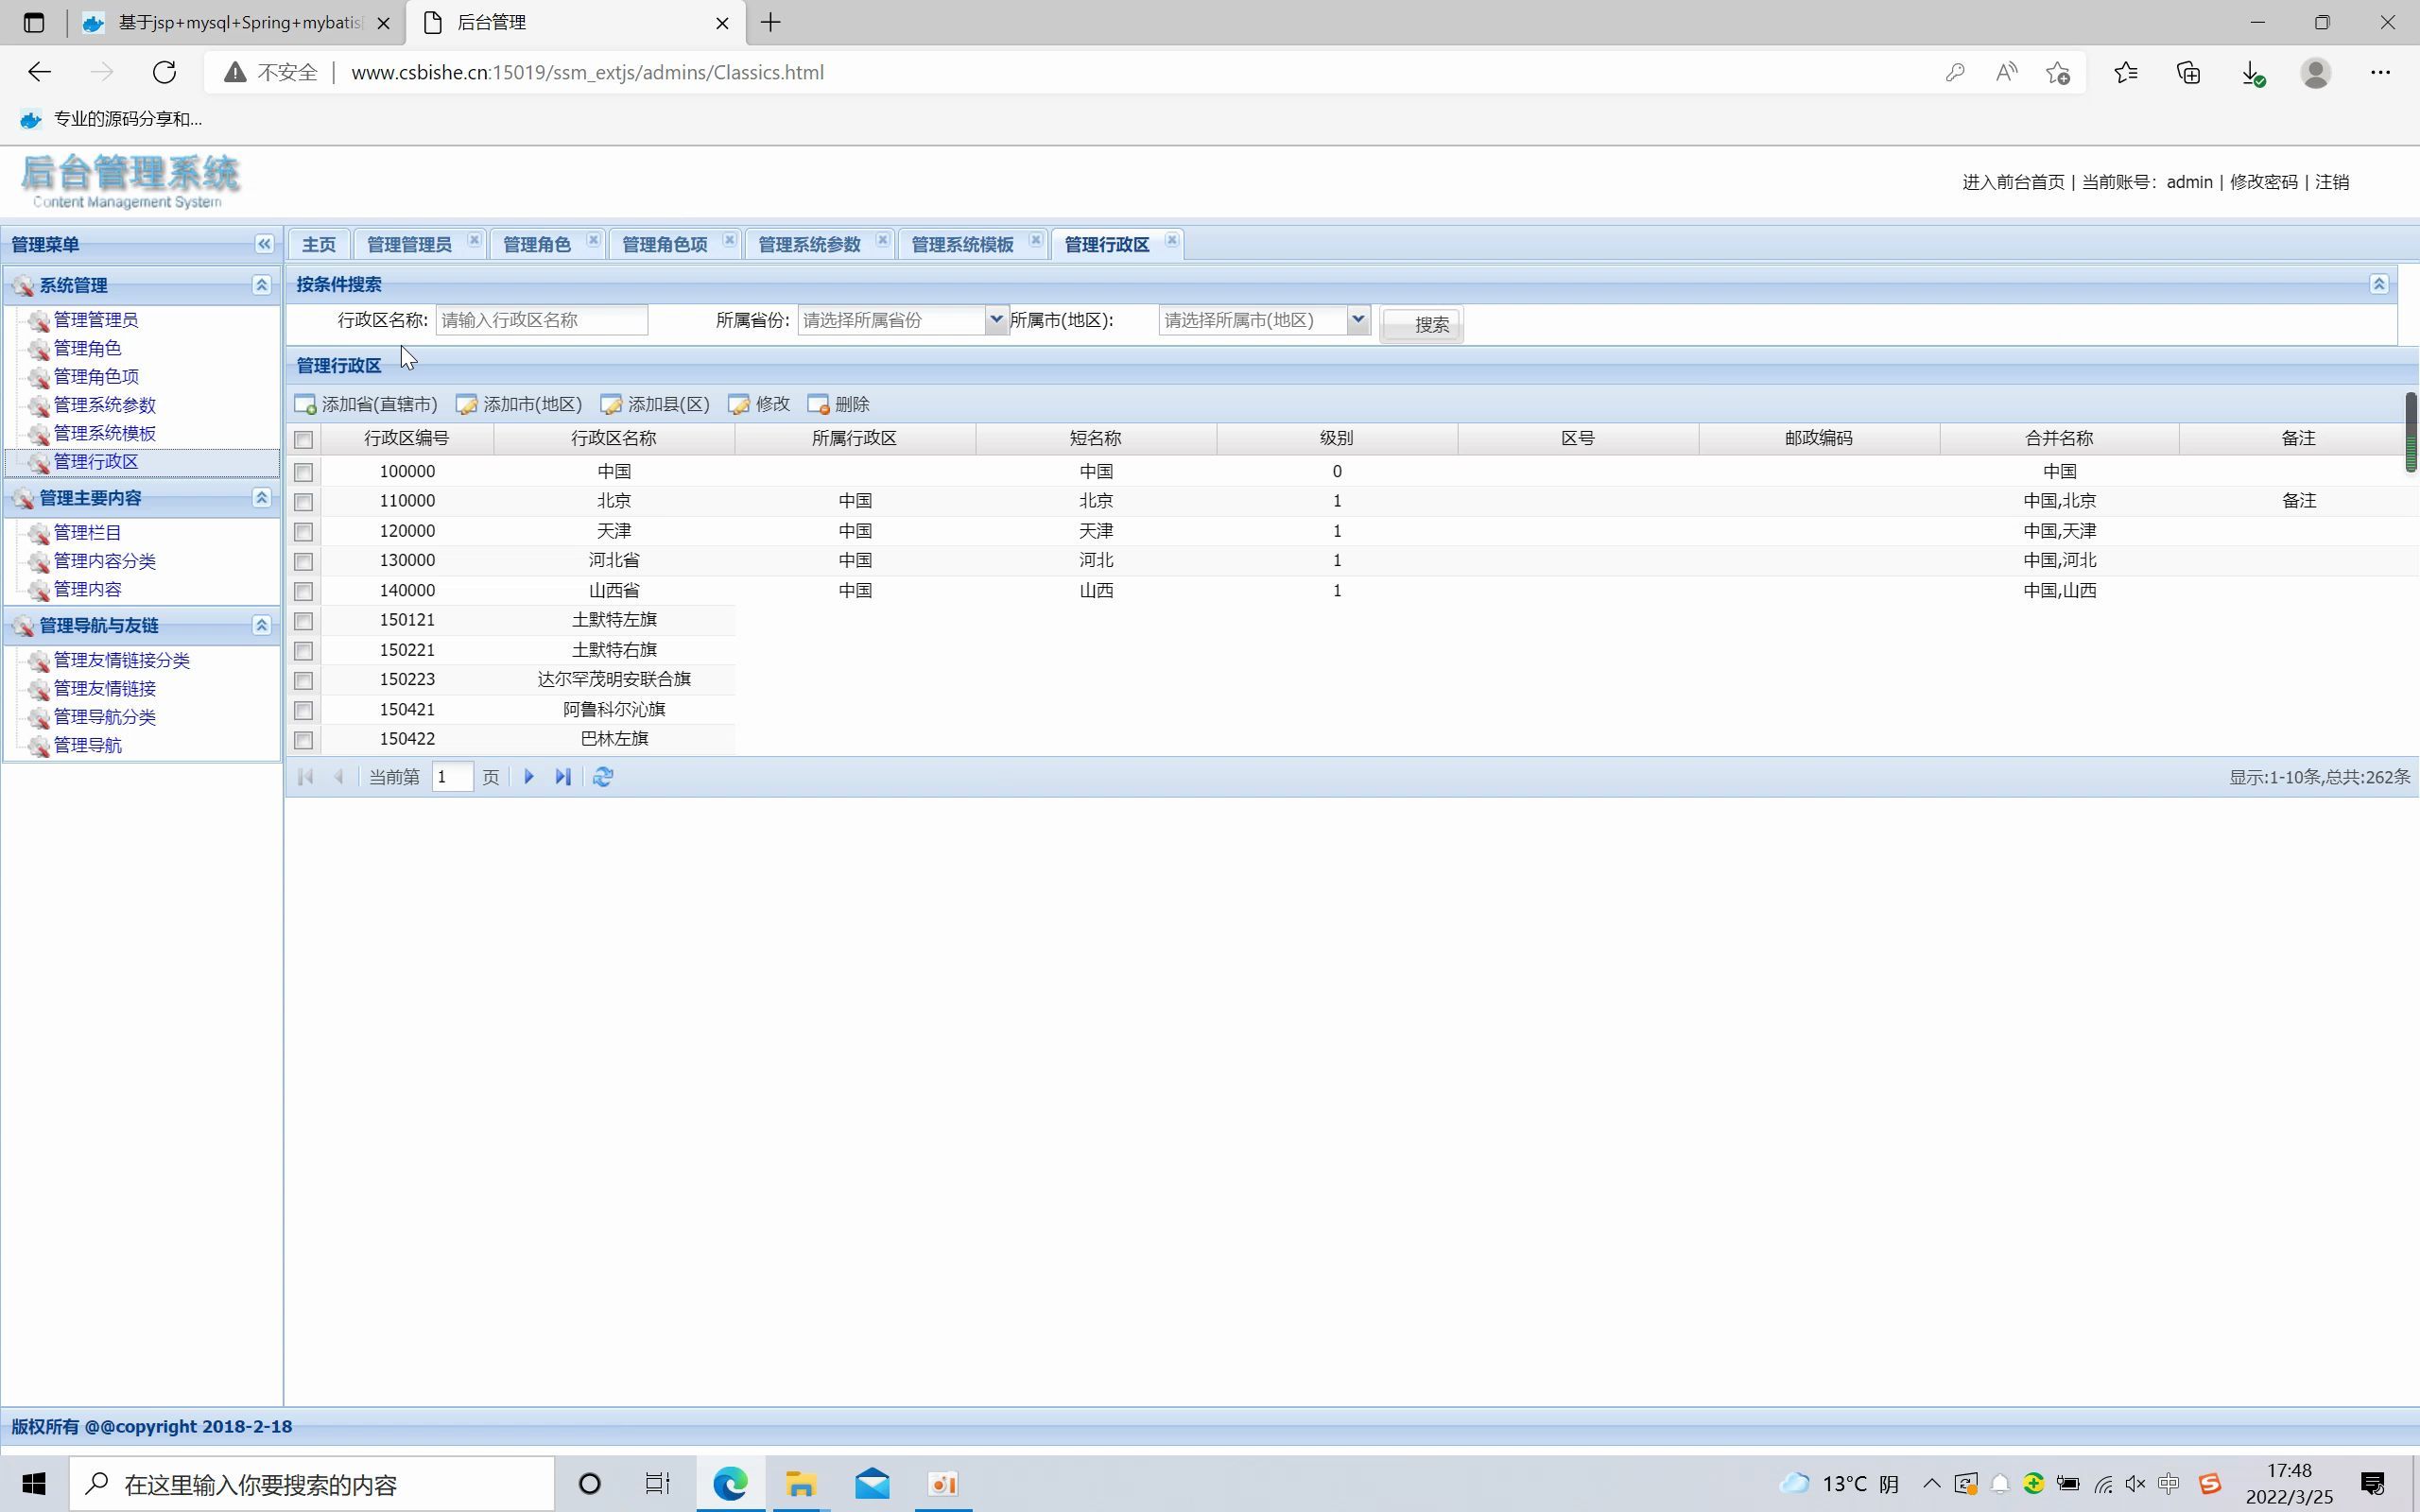This screenshot has height=1512, width=2420.
Task: Collapse the 管理导航与友链 menu section
Action: pos(262,626)
